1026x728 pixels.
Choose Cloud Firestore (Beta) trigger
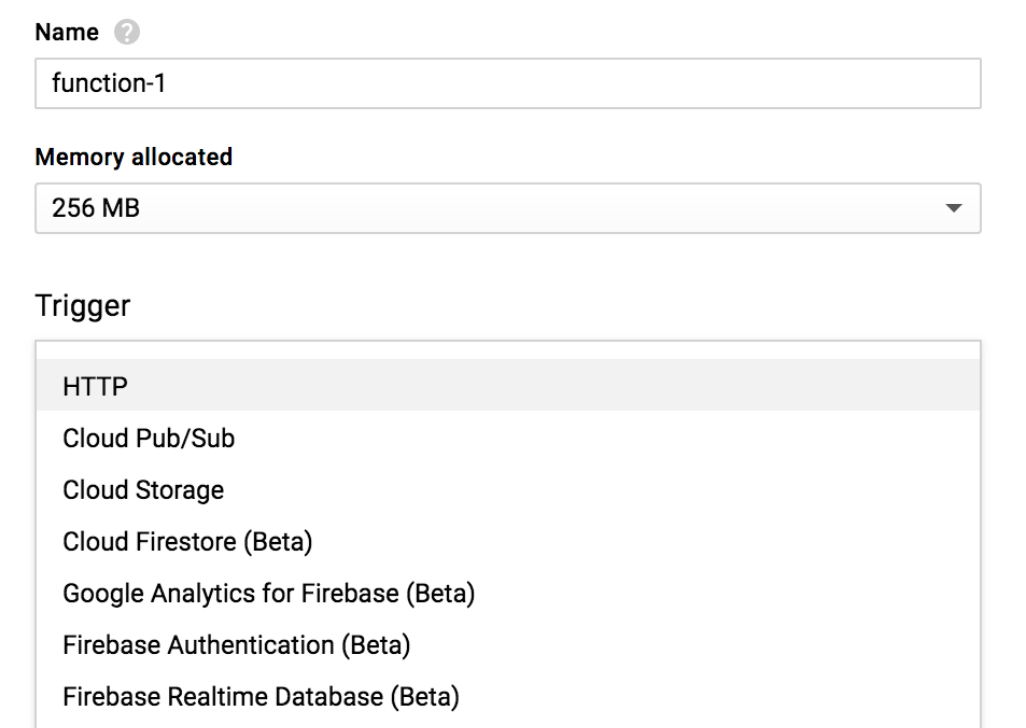coord(508,541)
